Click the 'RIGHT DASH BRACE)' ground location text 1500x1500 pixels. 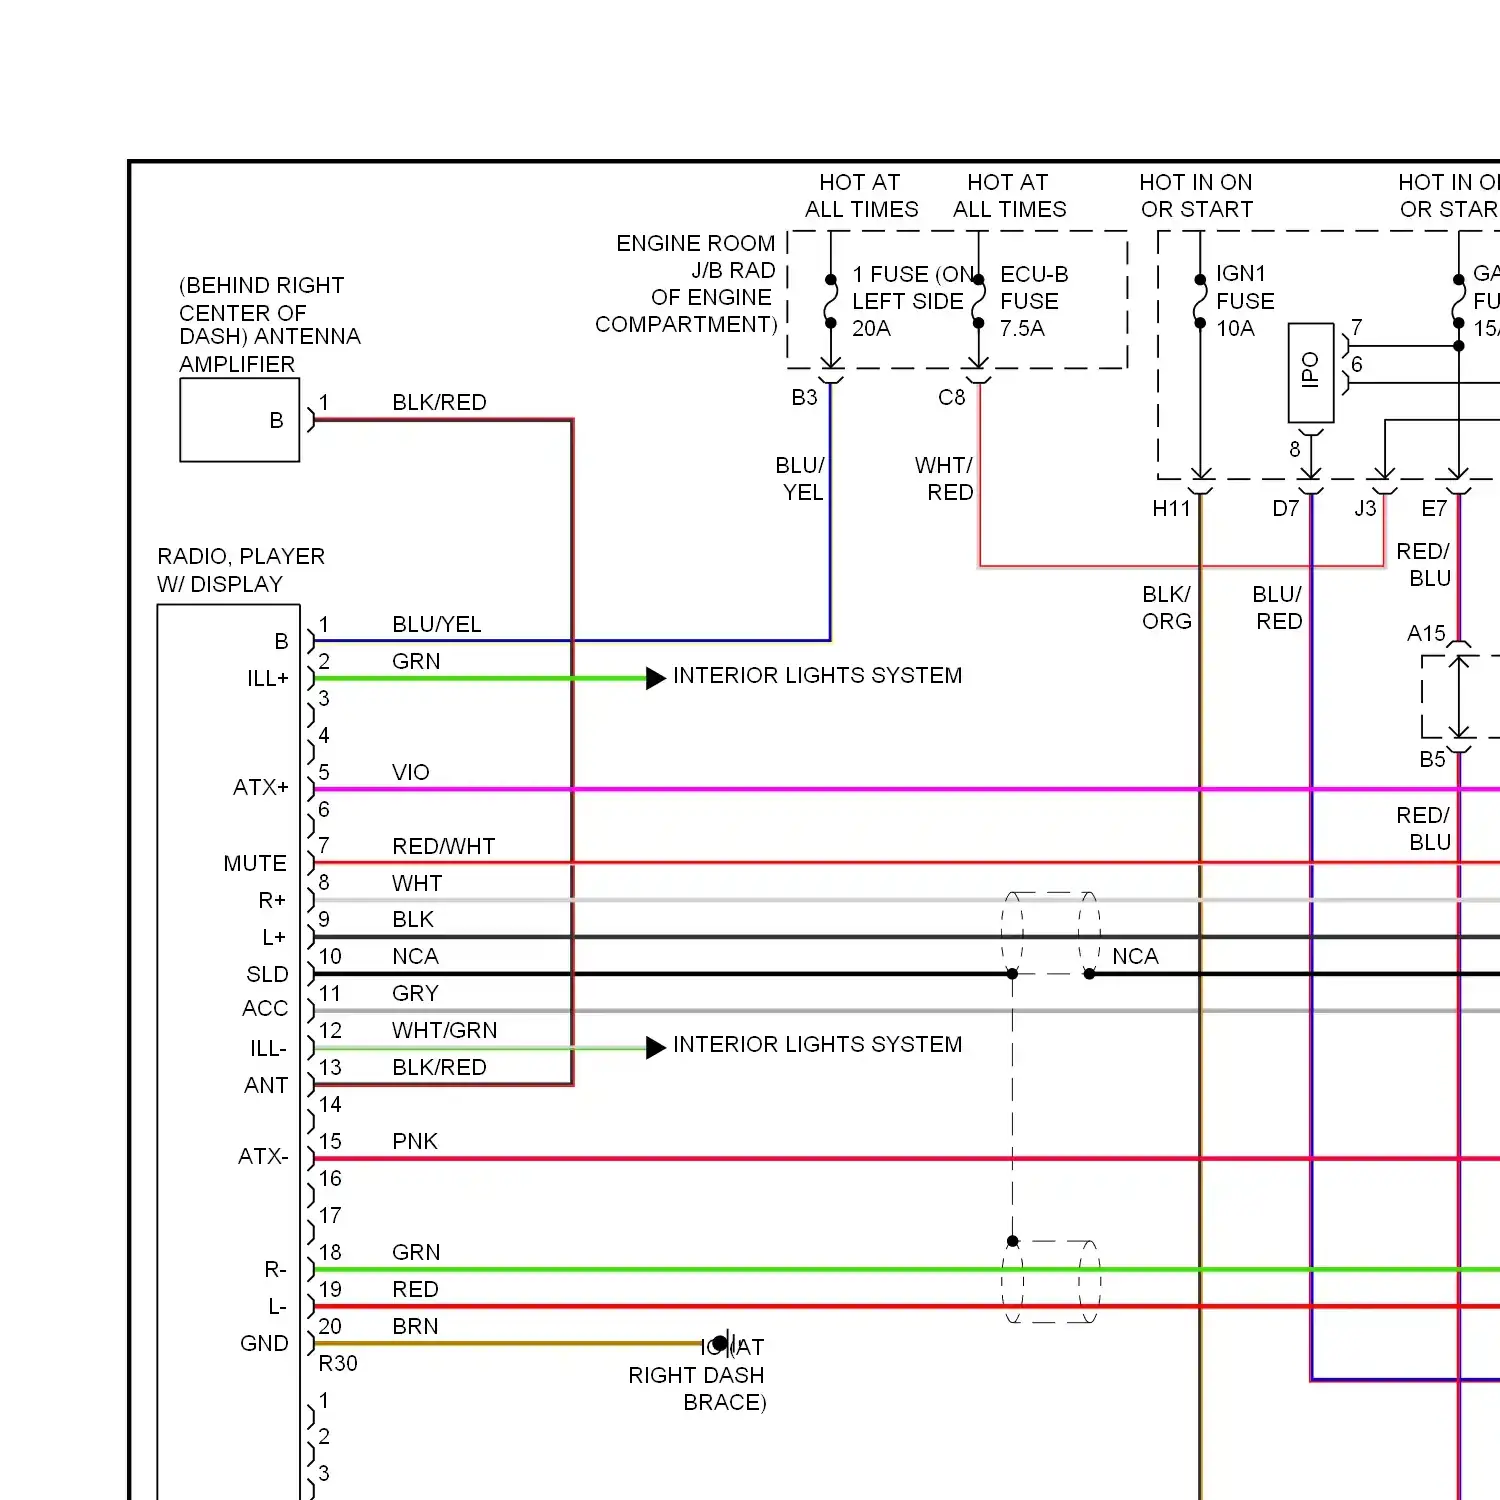[x=697, y=1388]
